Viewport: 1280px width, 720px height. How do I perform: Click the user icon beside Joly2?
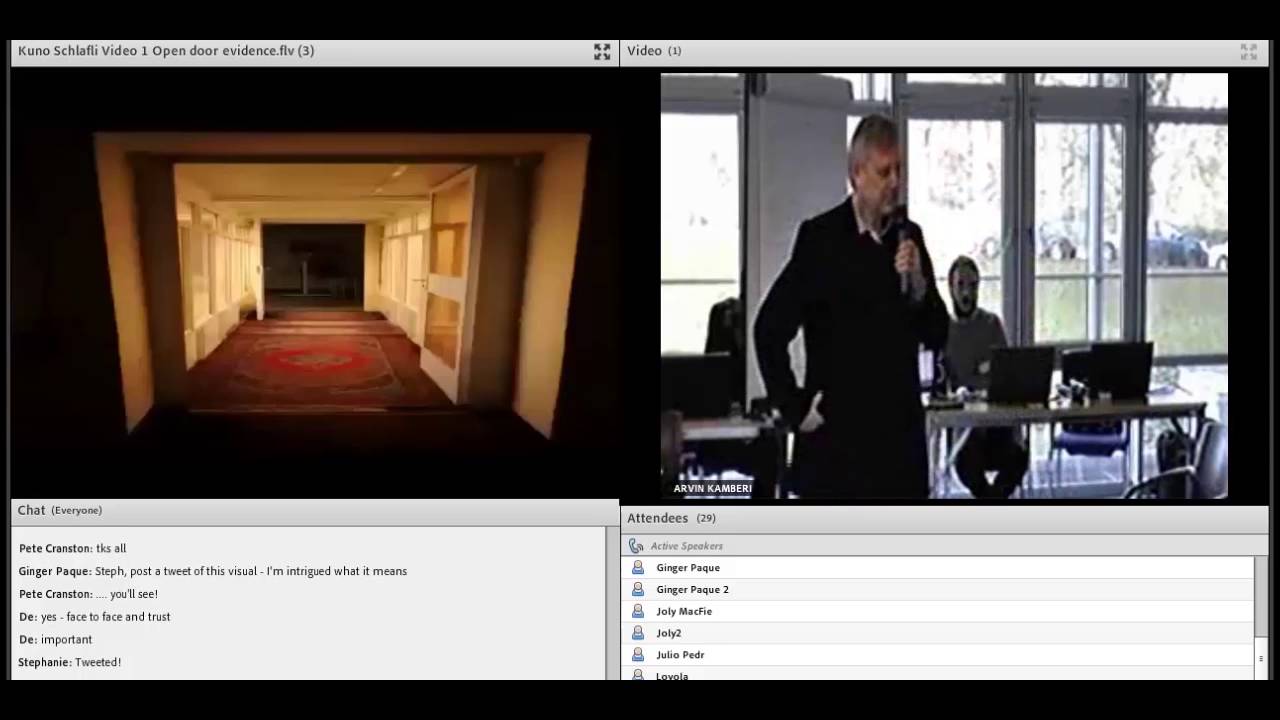(x=638, y=633)
